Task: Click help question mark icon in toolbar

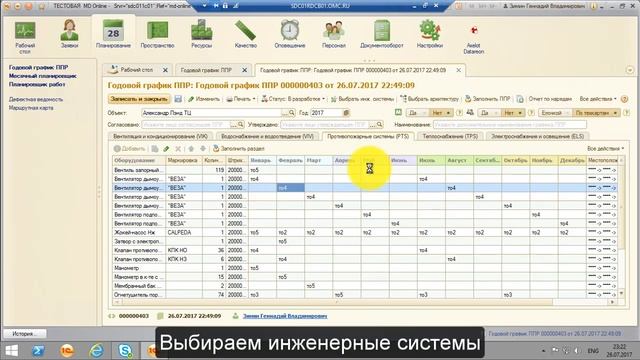Action: click(x=624, y=99)
